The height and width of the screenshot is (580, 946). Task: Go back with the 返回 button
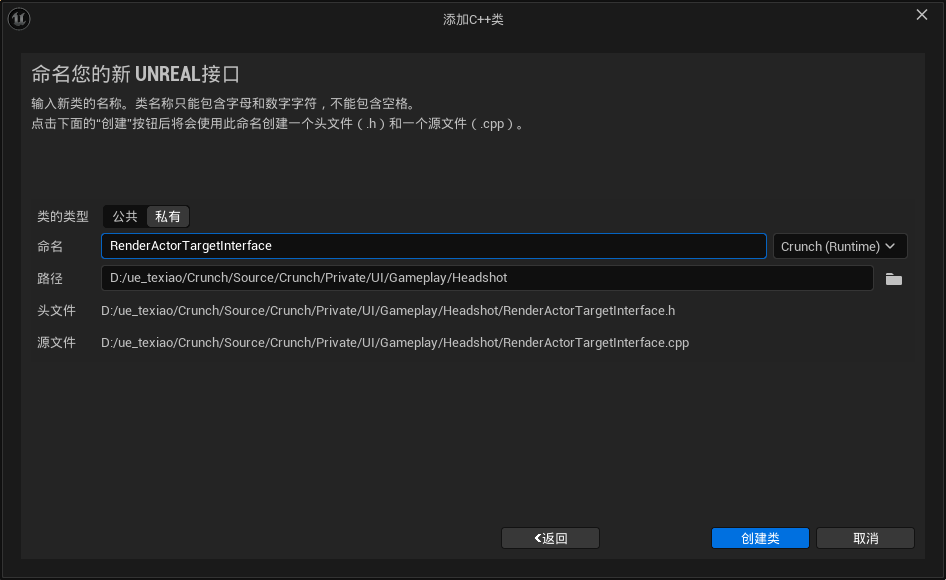(550, 538)
